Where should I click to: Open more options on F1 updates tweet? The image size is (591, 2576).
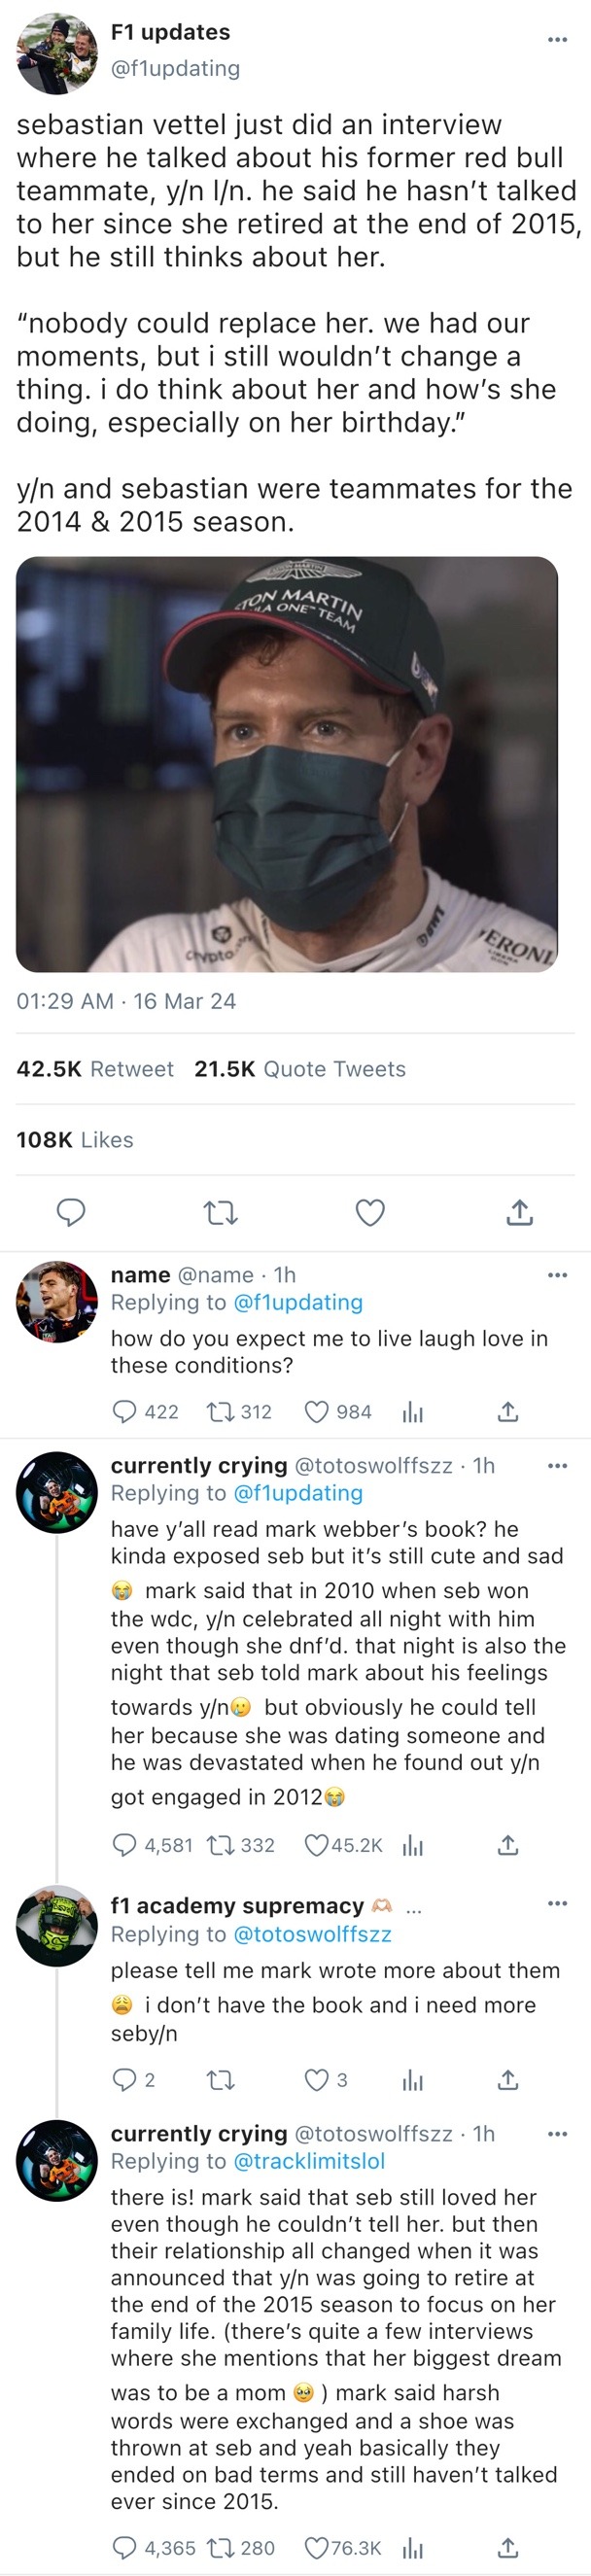(x=557, y=39)
